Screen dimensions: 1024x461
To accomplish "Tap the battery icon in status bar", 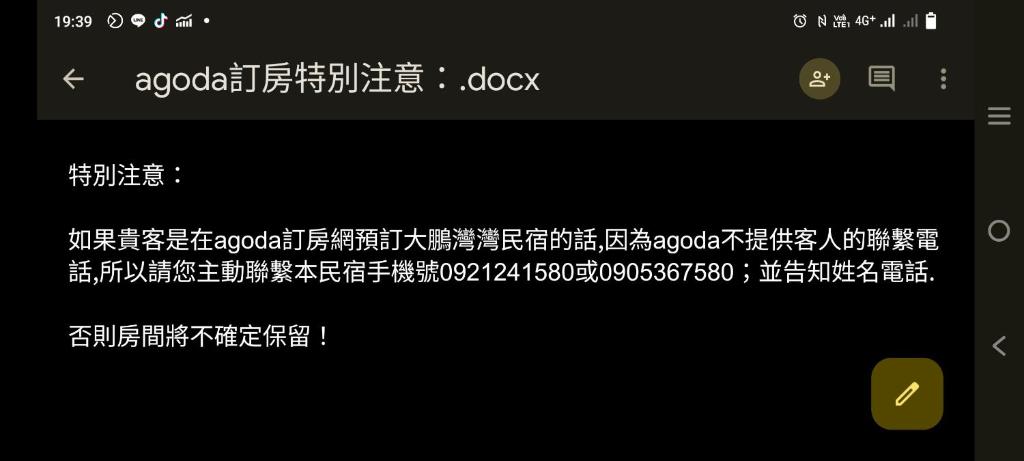I will pos(931,21).
